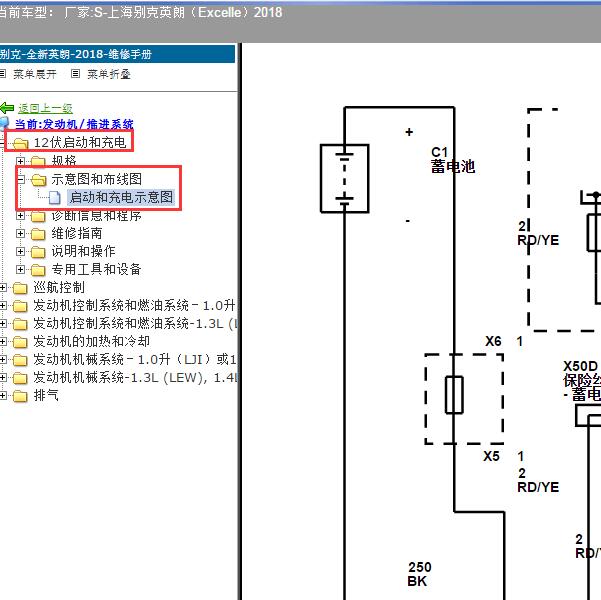The image size is (601, 600).
Task: Click the 巡航控制 folder icon
Action: pyautogui.click(x=20, y=288)
